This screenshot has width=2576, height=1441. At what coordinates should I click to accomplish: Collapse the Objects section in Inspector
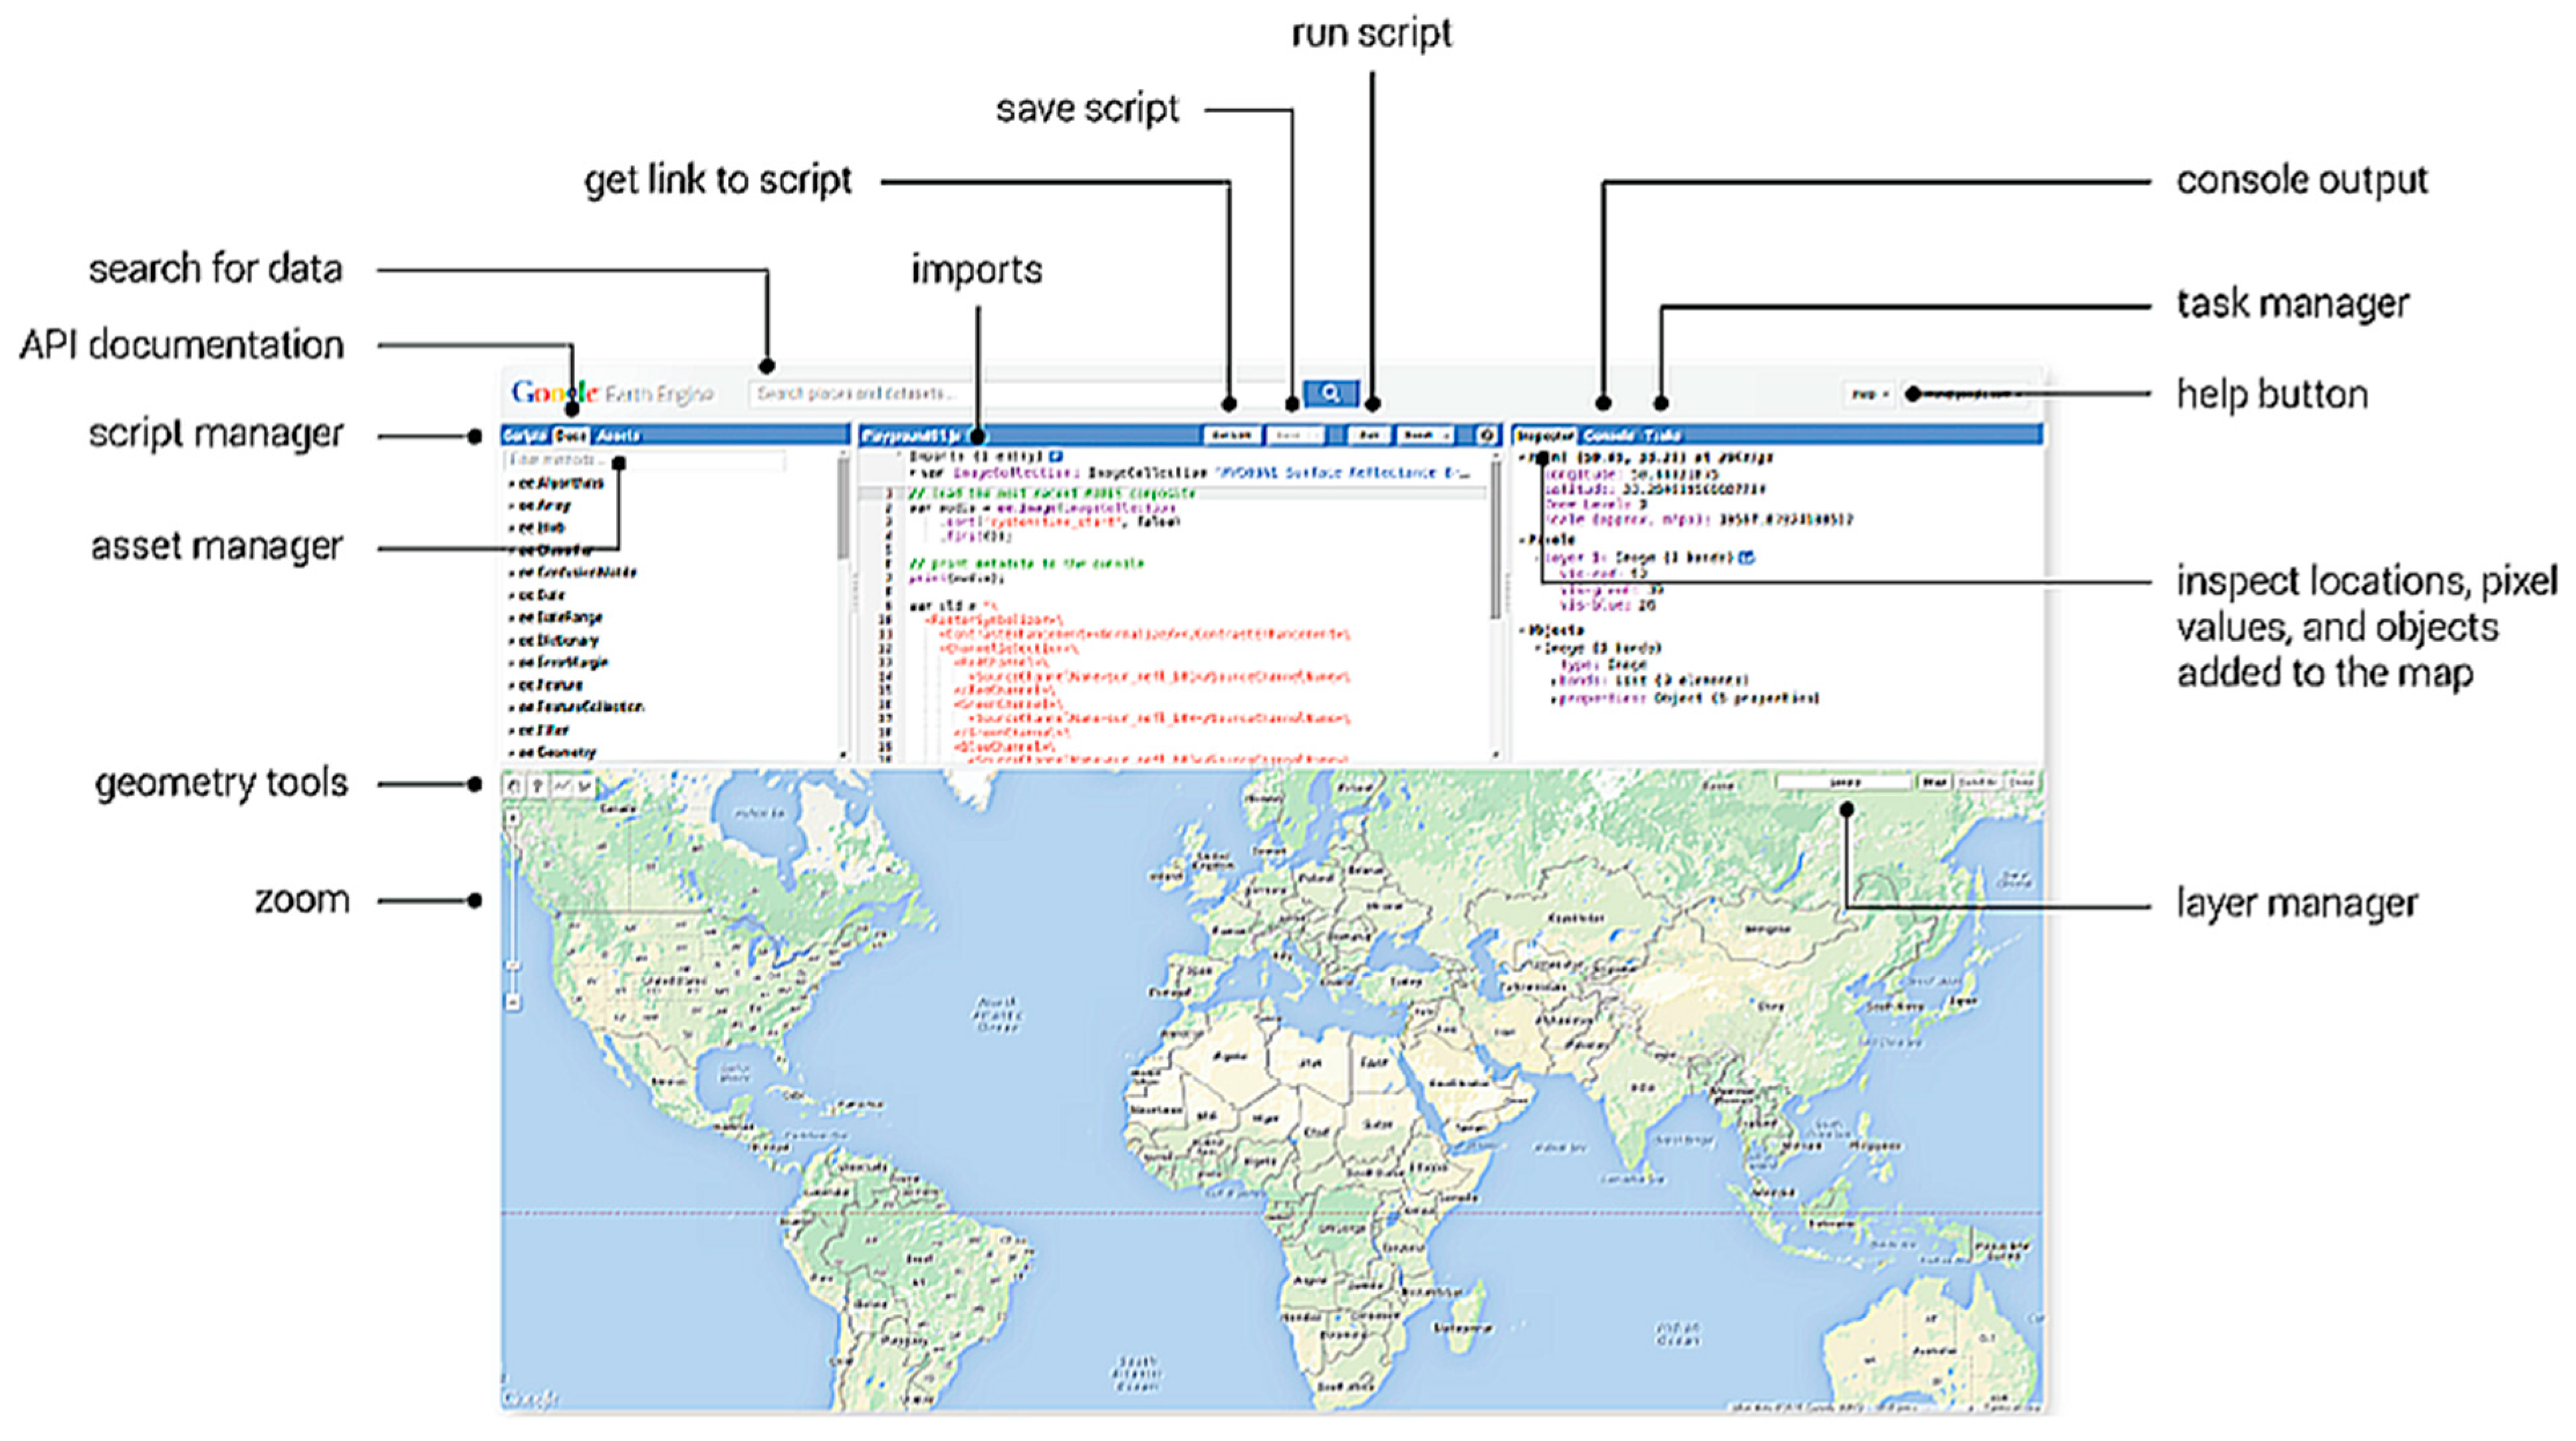[x=1523, y=631]
